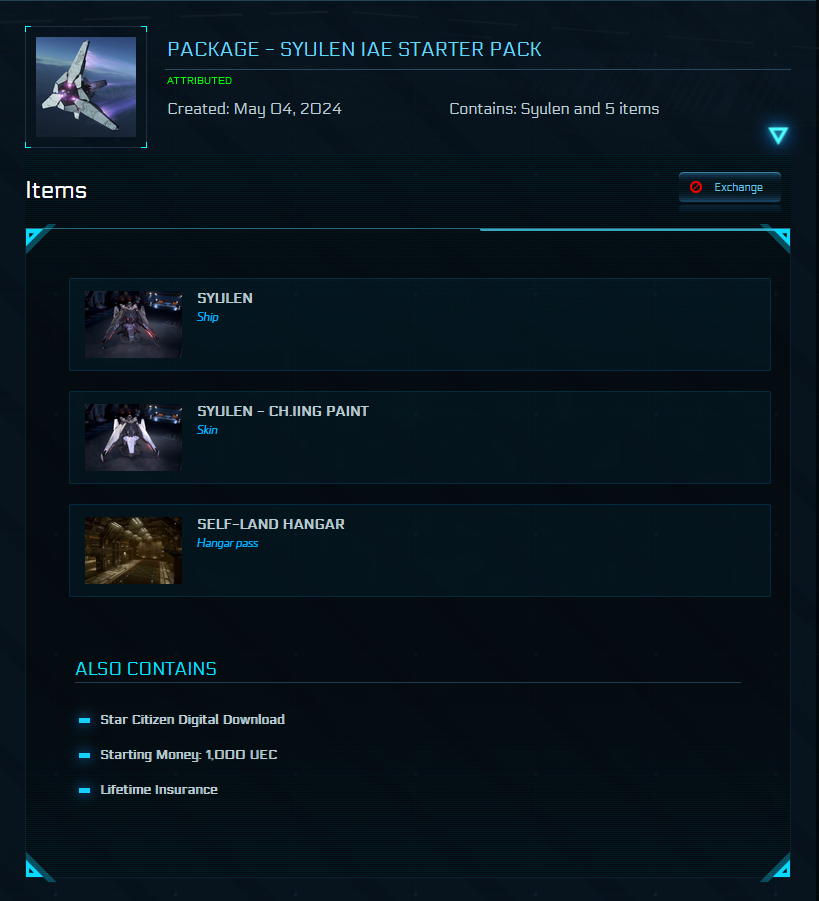Click the bullet icon beside Star Citizen Digital Download
The height and width of the screenshot is (901, 819).
(84, 719)
